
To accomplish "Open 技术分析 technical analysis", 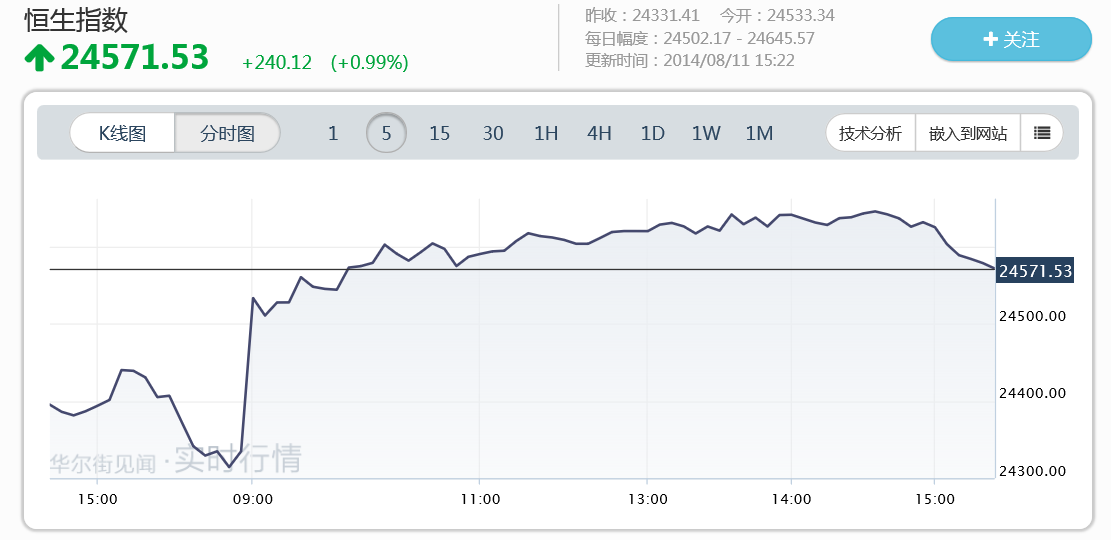I will 870,133.
